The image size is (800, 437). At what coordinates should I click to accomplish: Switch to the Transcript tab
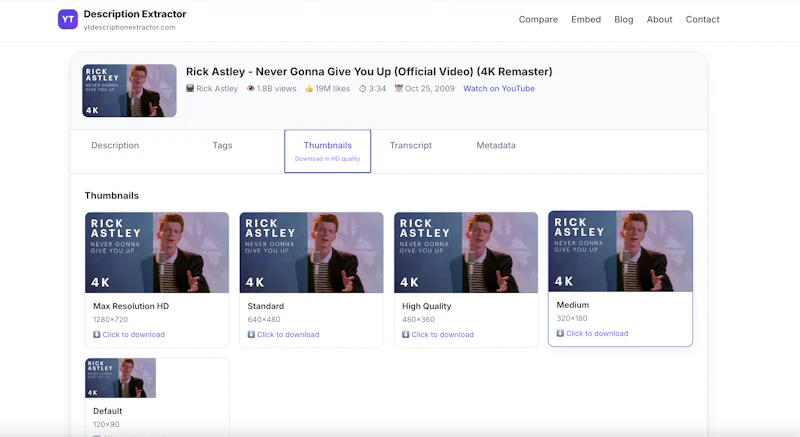pos(411,145)
